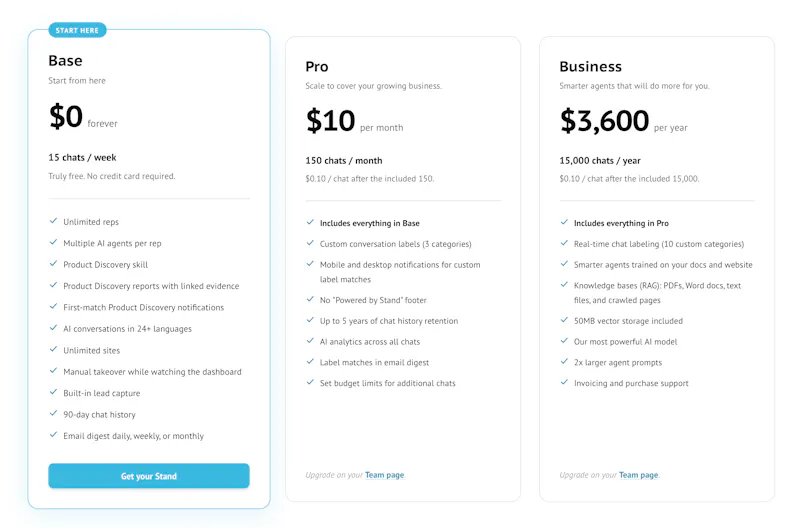
Task: Click the checkmark beside 90-day chat history
Action: pyautogui.click(x=53, y=414)
